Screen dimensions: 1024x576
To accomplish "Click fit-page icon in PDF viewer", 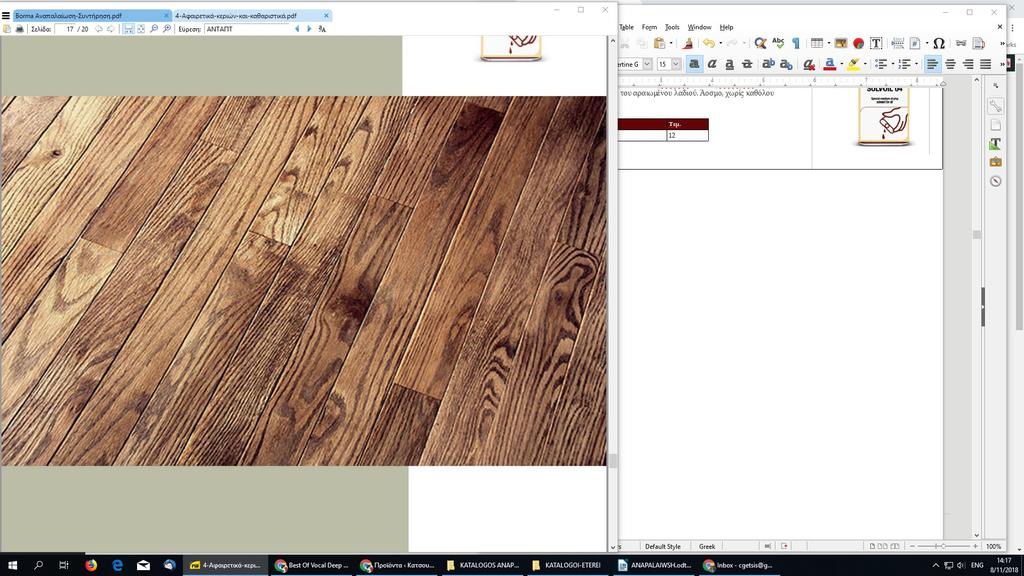I will click(141, 29).
